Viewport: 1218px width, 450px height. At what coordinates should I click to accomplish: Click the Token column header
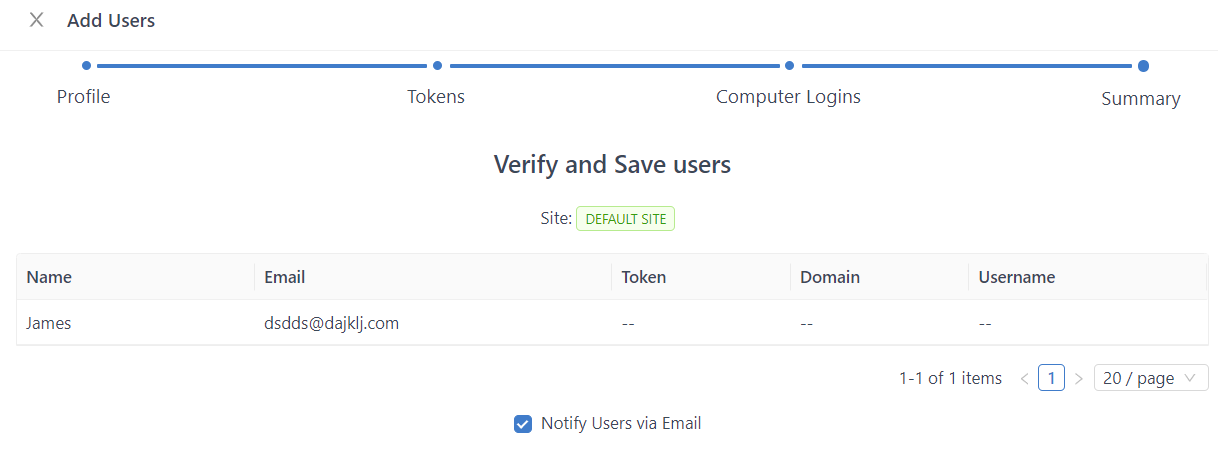coord(643,277)
